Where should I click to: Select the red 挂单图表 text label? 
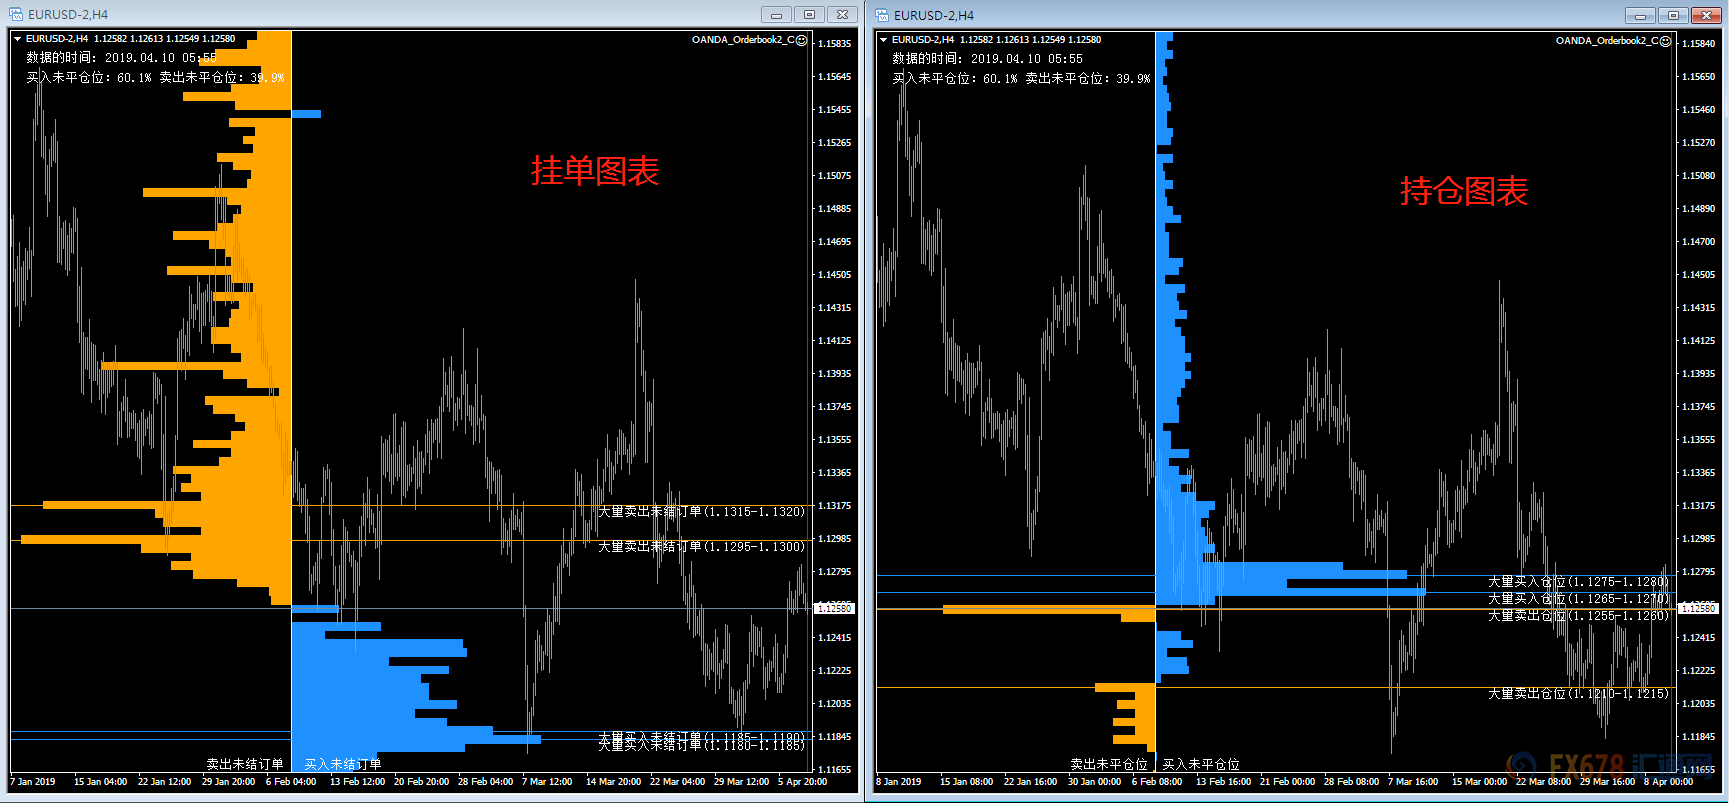click(595, 171)
